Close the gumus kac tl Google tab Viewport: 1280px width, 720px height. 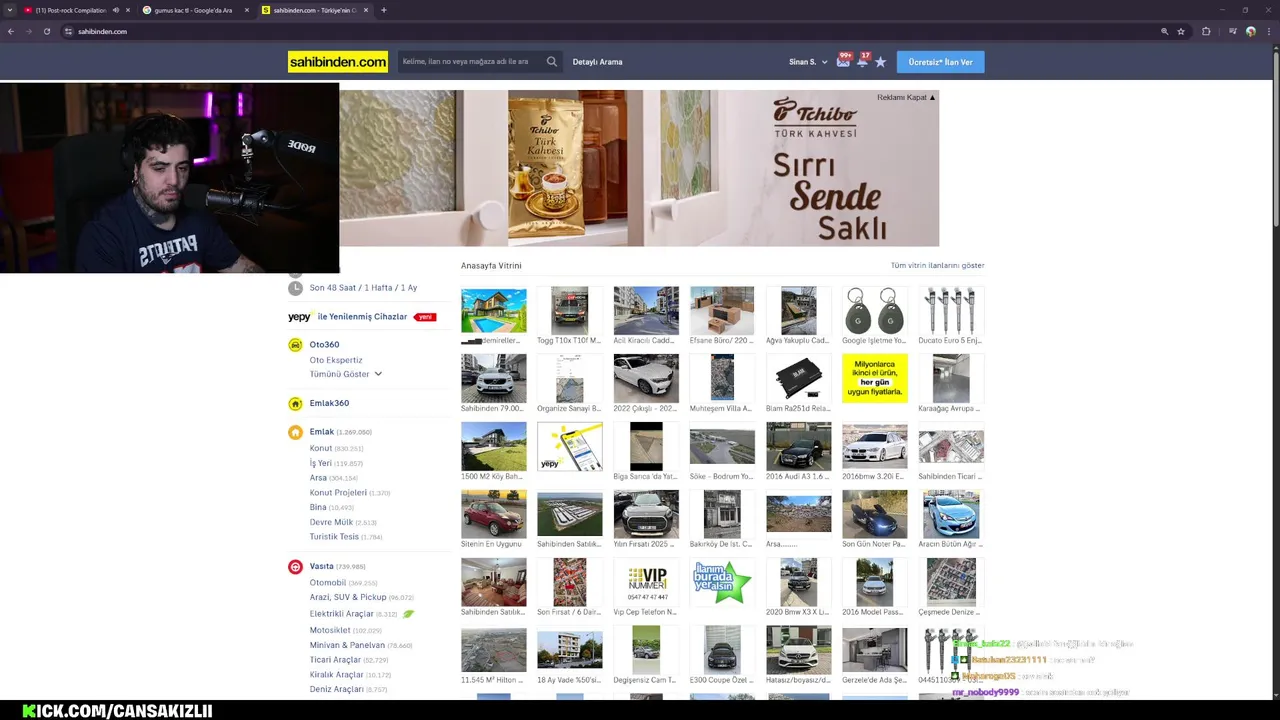coord(246,10)
